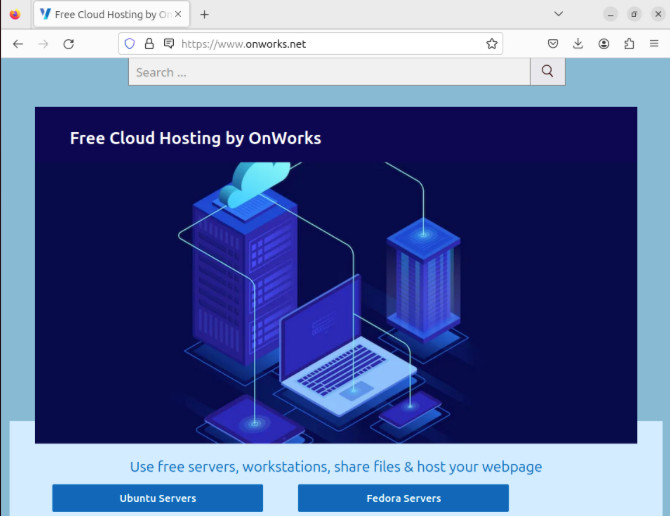Open the Firefox account icon
The height and width of the screenshot is (517, 670).
(x=604, y=44)
